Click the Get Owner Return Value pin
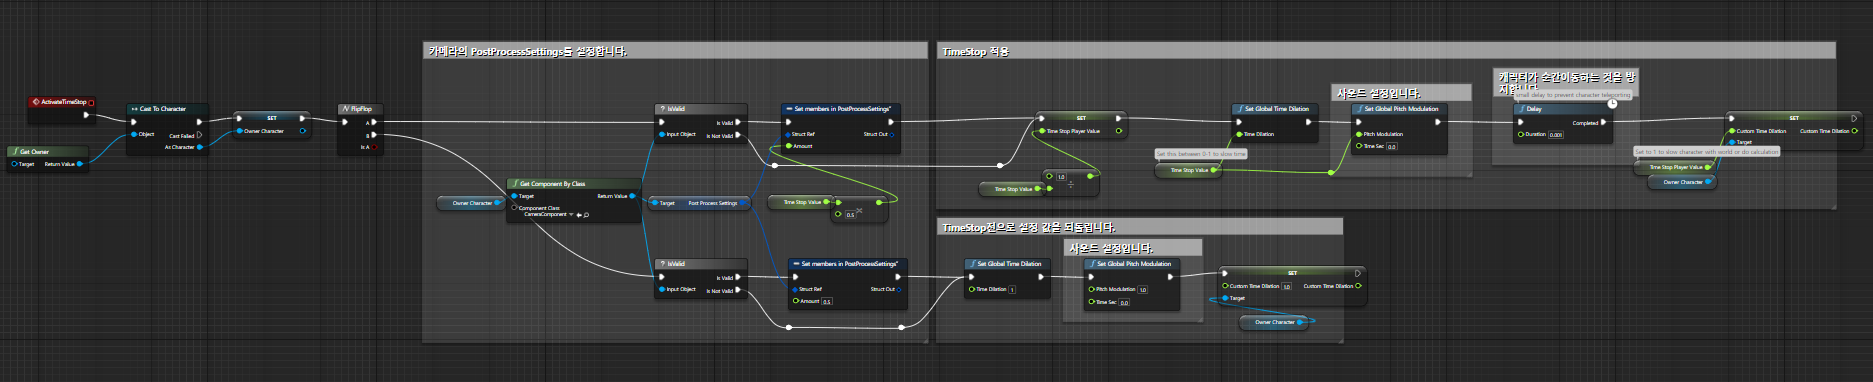1873x382 pixels. [x=80, y=164]
